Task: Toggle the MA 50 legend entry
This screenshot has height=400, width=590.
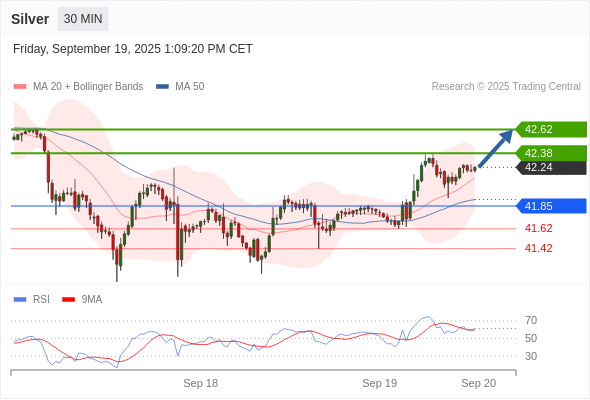Action: [180, 87]
